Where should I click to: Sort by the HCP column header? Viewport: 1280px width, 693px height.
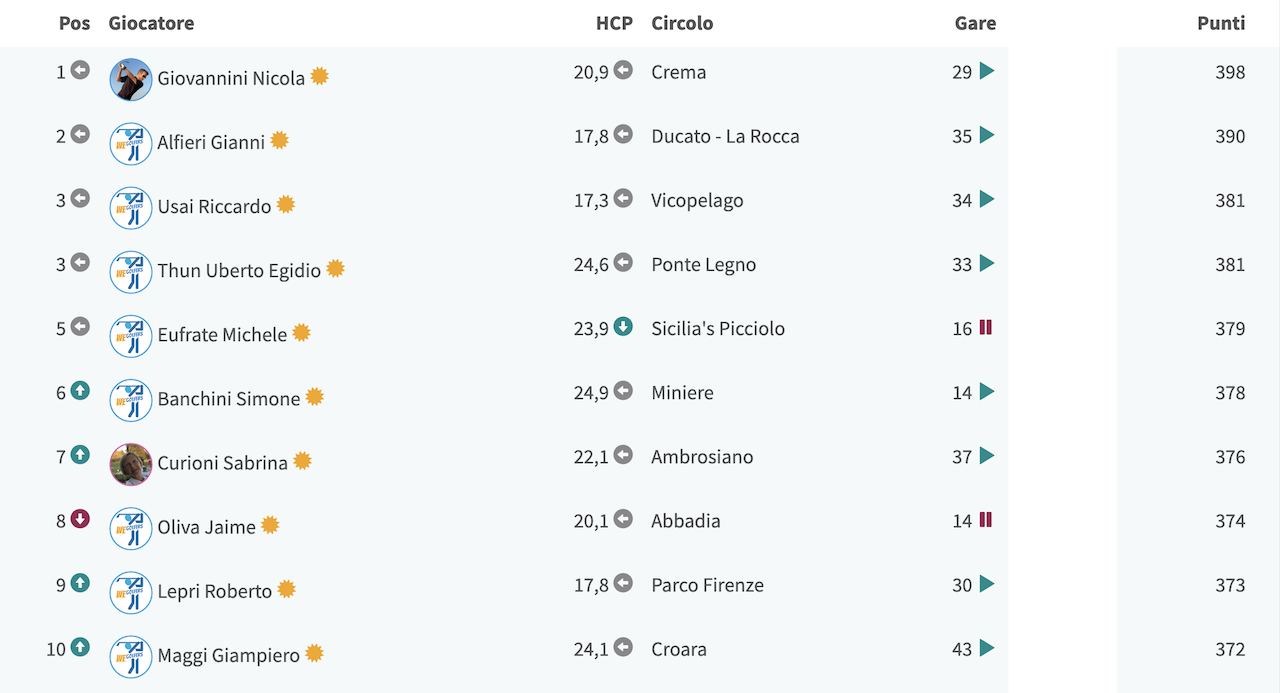tap(614, 23)
